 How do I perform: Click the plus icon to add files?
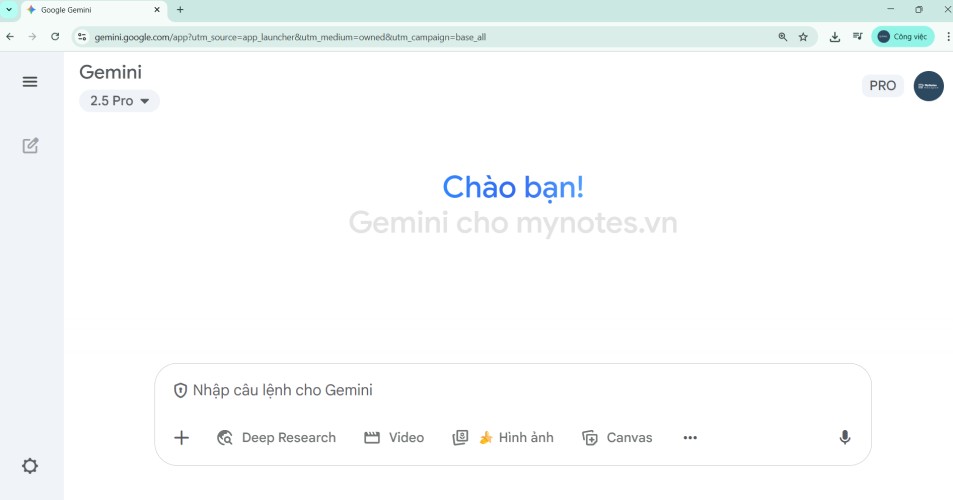pyautogui.click(x=181, y=438)
